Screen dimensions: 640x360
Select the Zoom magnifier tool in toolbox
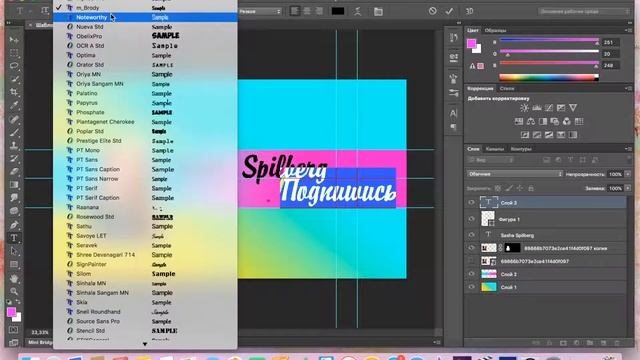(x=14, y=291)
